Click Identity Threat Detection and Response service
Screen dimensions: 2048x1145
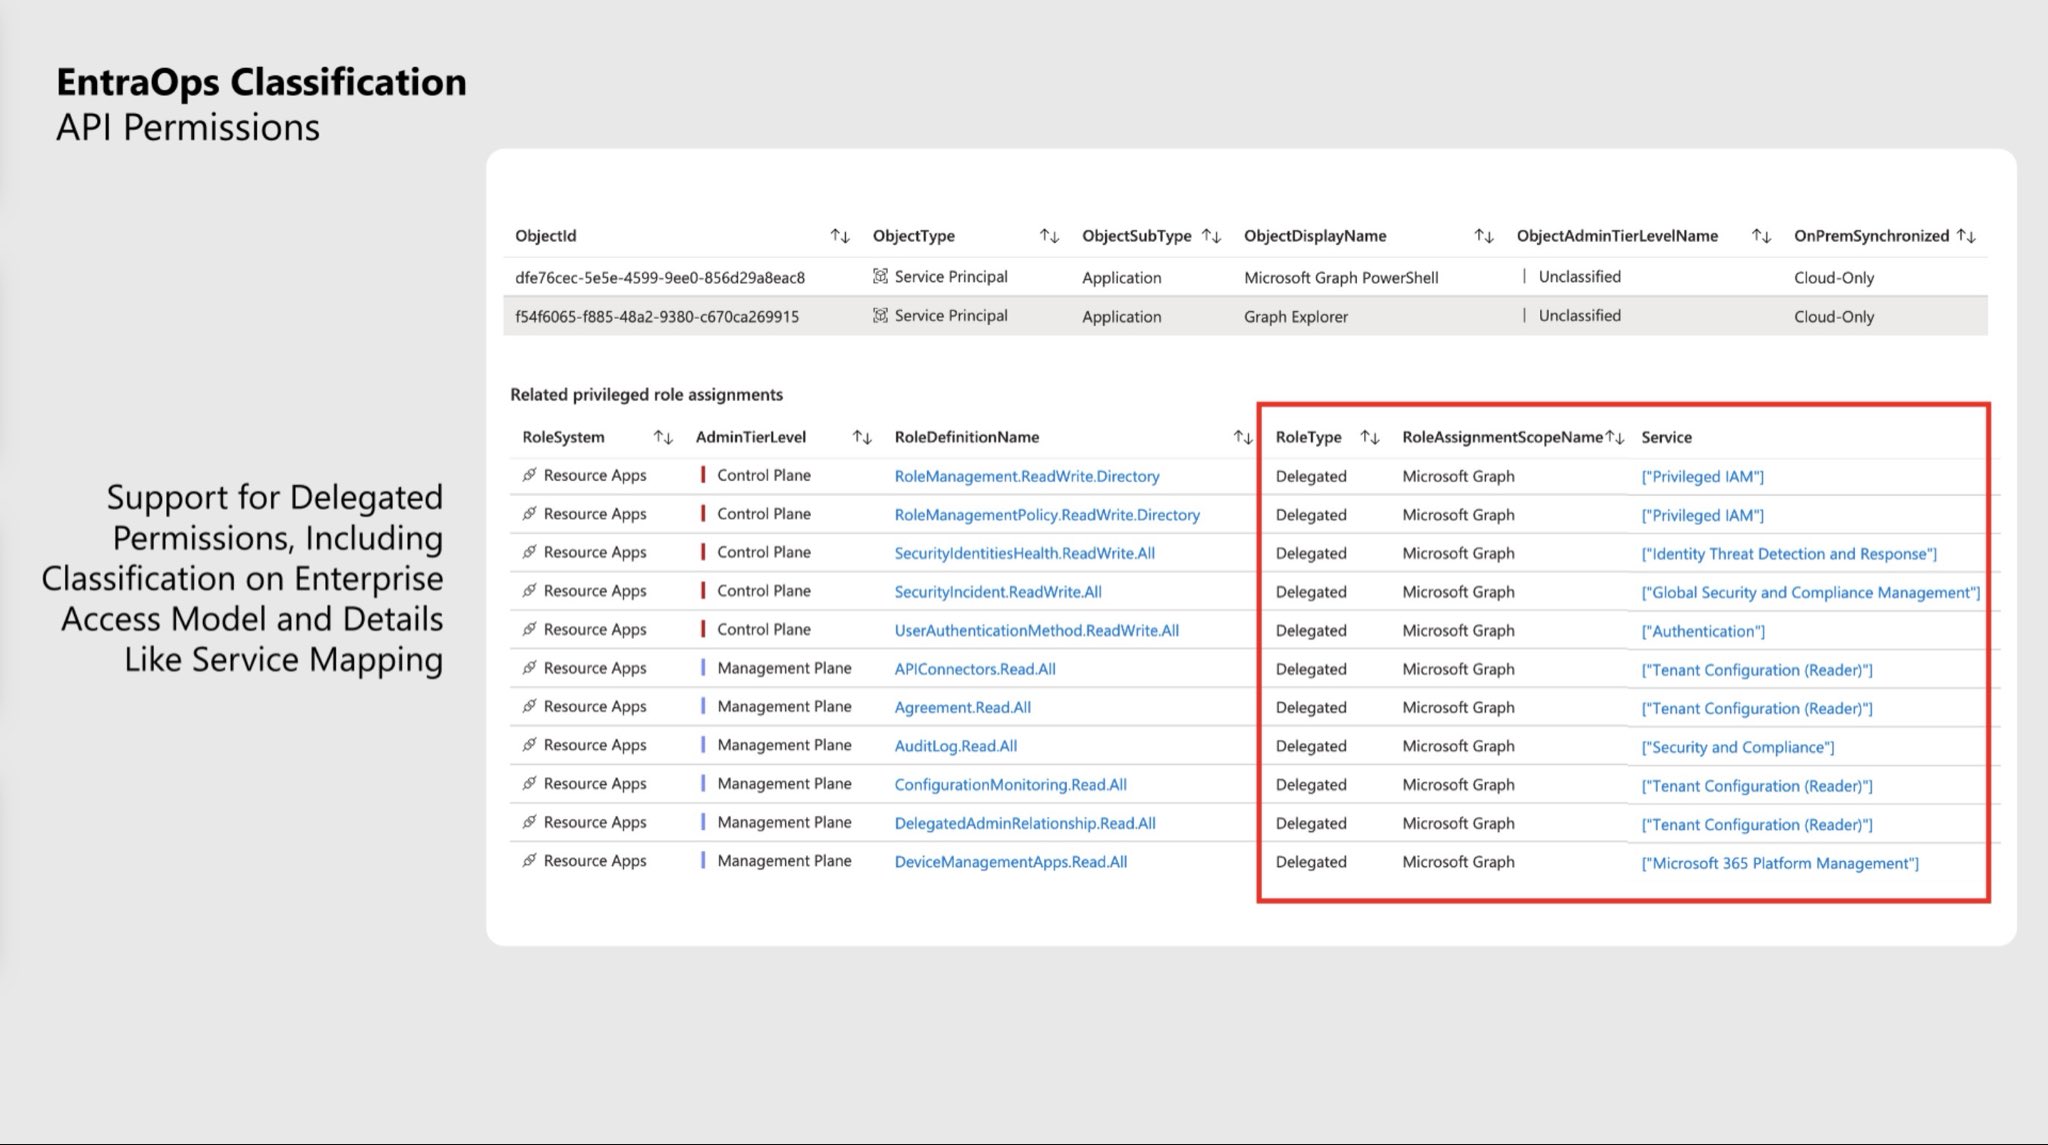tap(1788, 554)
